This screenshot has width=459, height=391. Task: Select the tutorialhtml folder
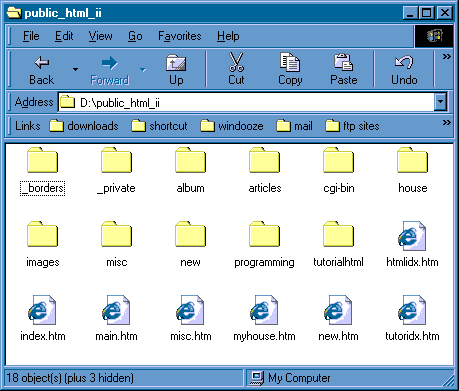tap(339, 245)
